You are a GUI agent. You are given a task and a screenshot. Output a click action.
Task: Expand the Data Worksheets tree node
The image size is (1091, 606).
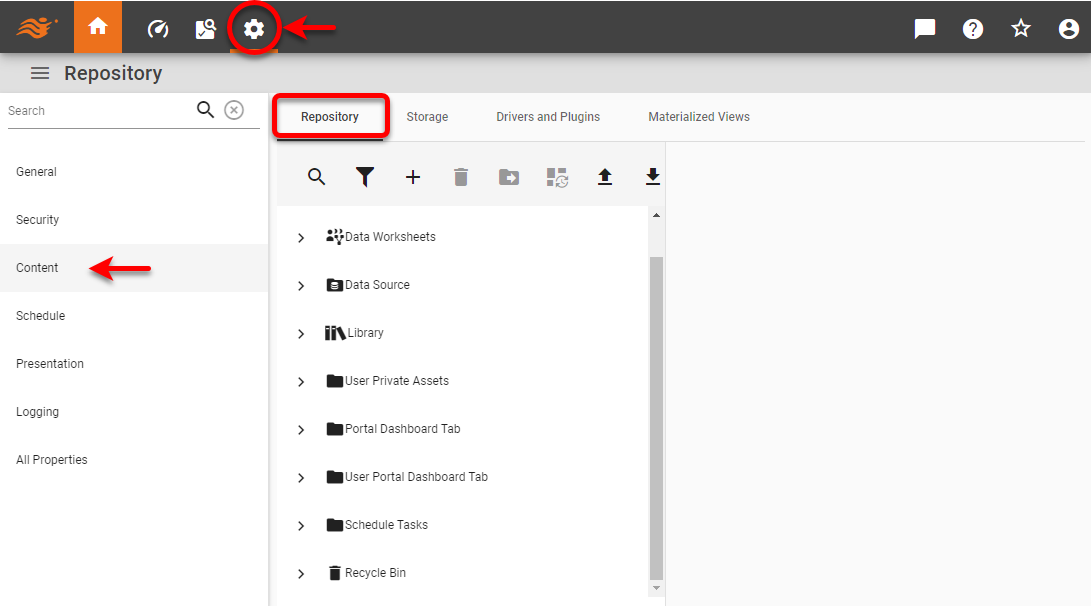(x=300, y=237)
